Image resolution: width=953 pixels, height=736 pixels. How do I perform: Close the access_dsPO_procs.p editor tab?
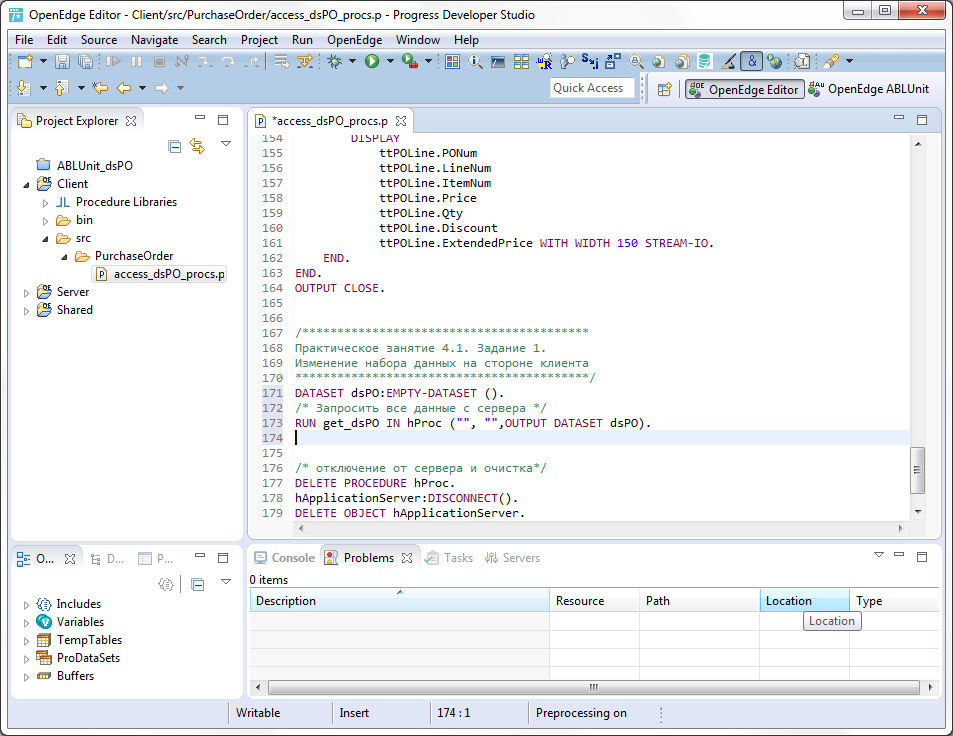pos(401,121)
